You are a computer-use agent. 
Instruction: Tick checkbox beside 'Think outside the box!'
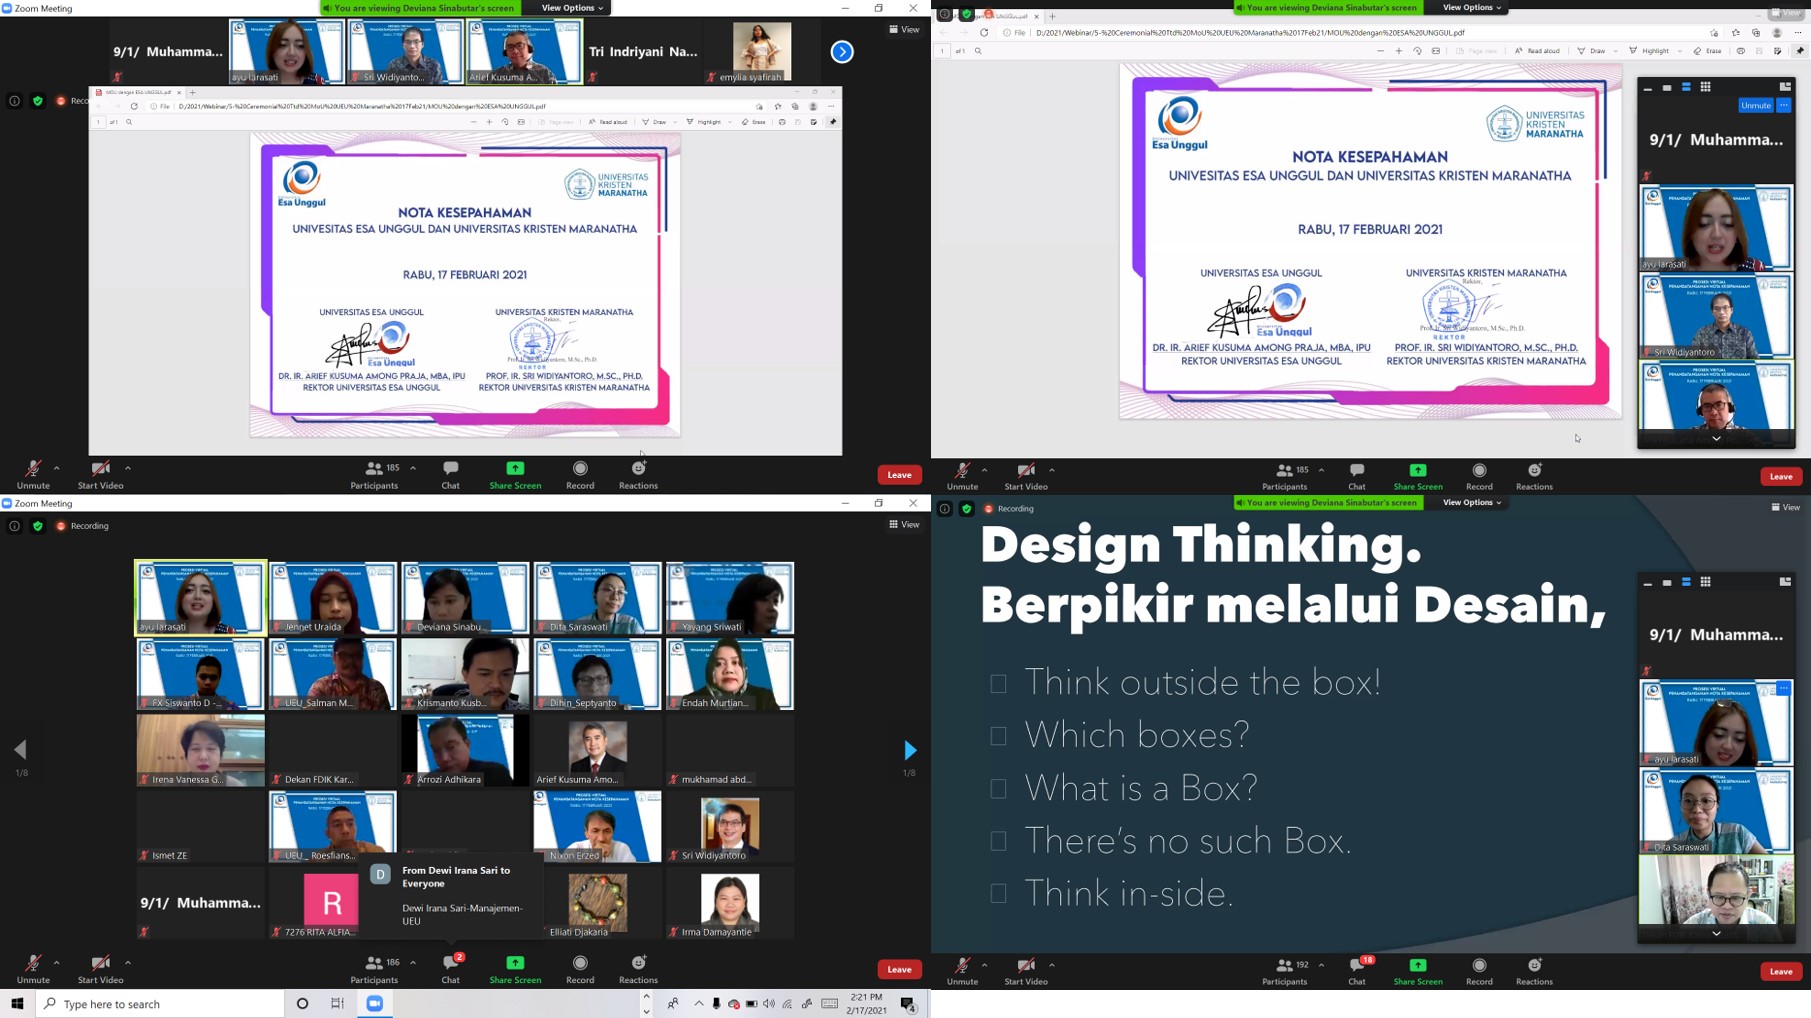[998, 684]
